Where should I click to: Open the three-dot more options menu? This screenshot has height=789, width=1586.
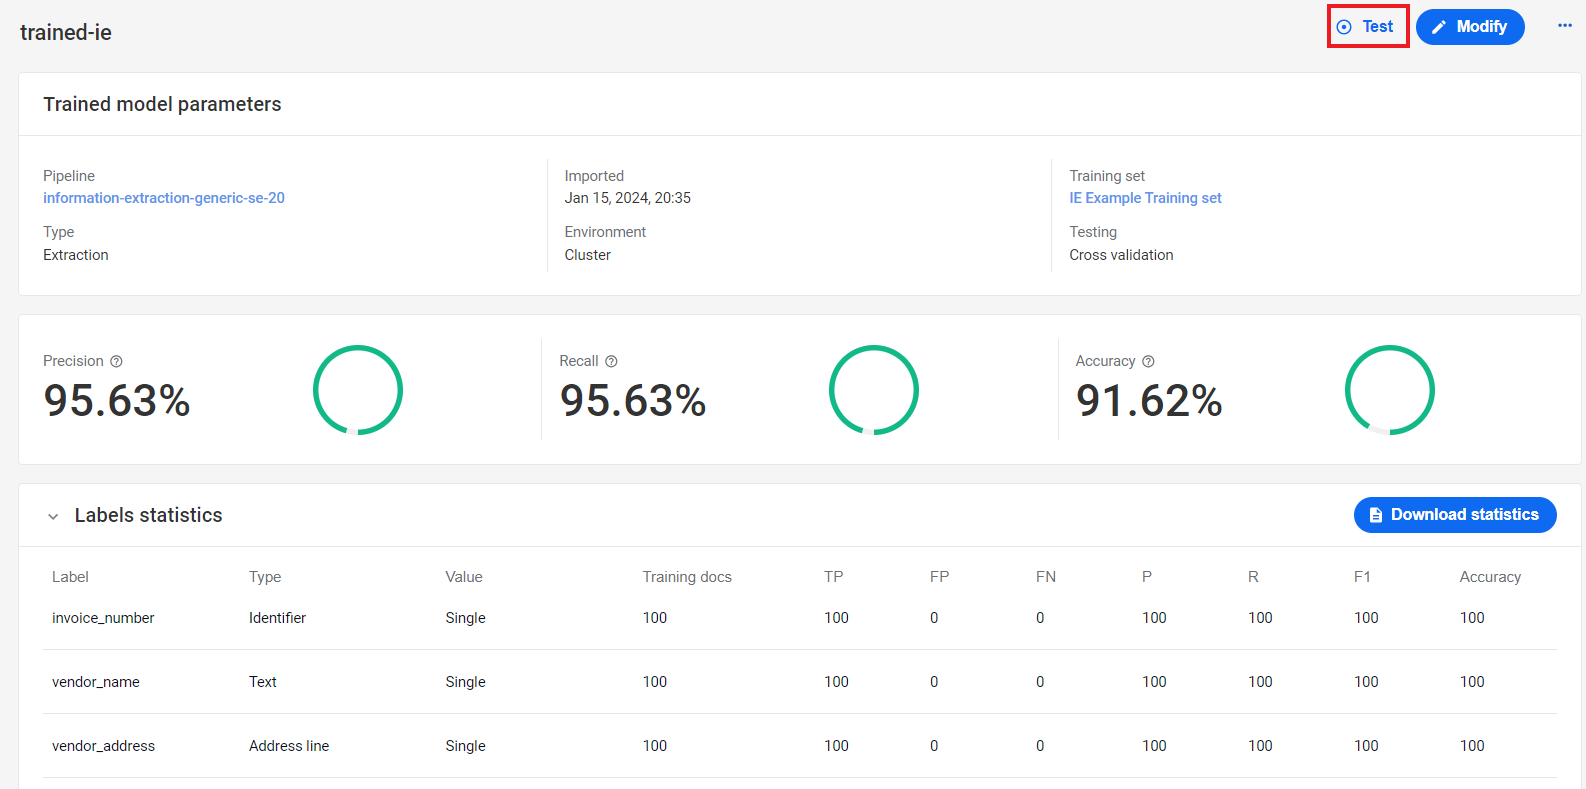coord(1565,26)
